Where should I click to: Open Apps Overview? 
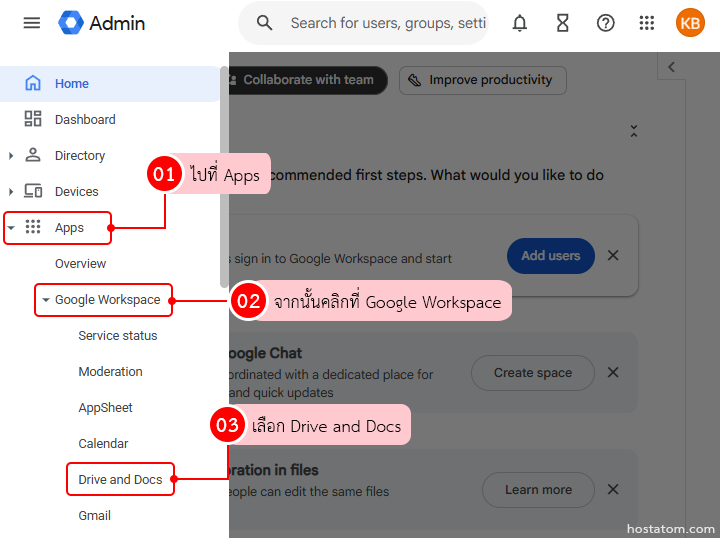tap(80, 263)
